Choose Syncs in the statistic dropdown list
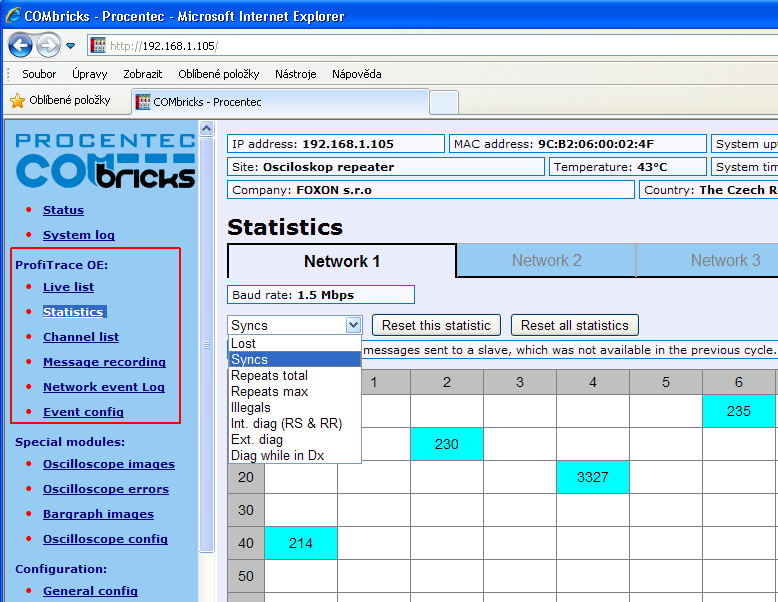 tap(295, 359)
